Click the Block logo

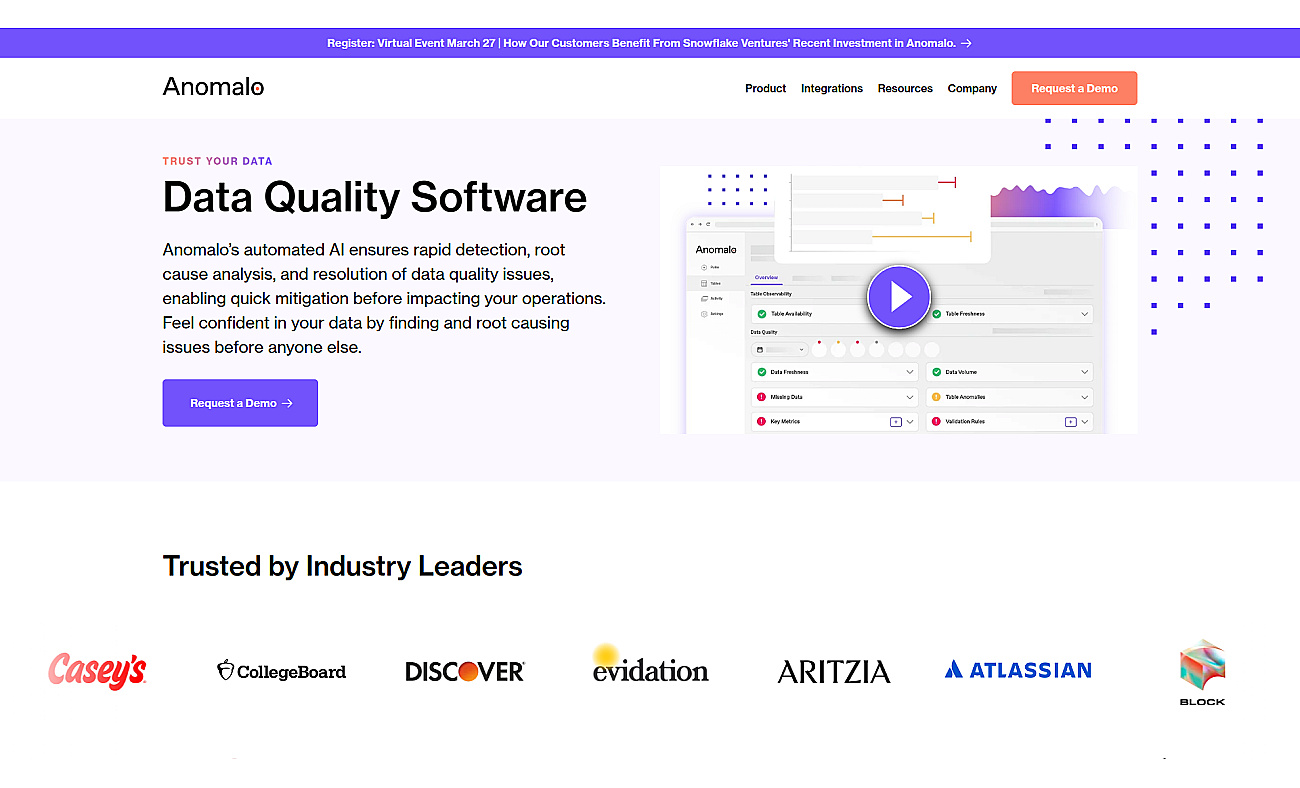point(1202,672)
